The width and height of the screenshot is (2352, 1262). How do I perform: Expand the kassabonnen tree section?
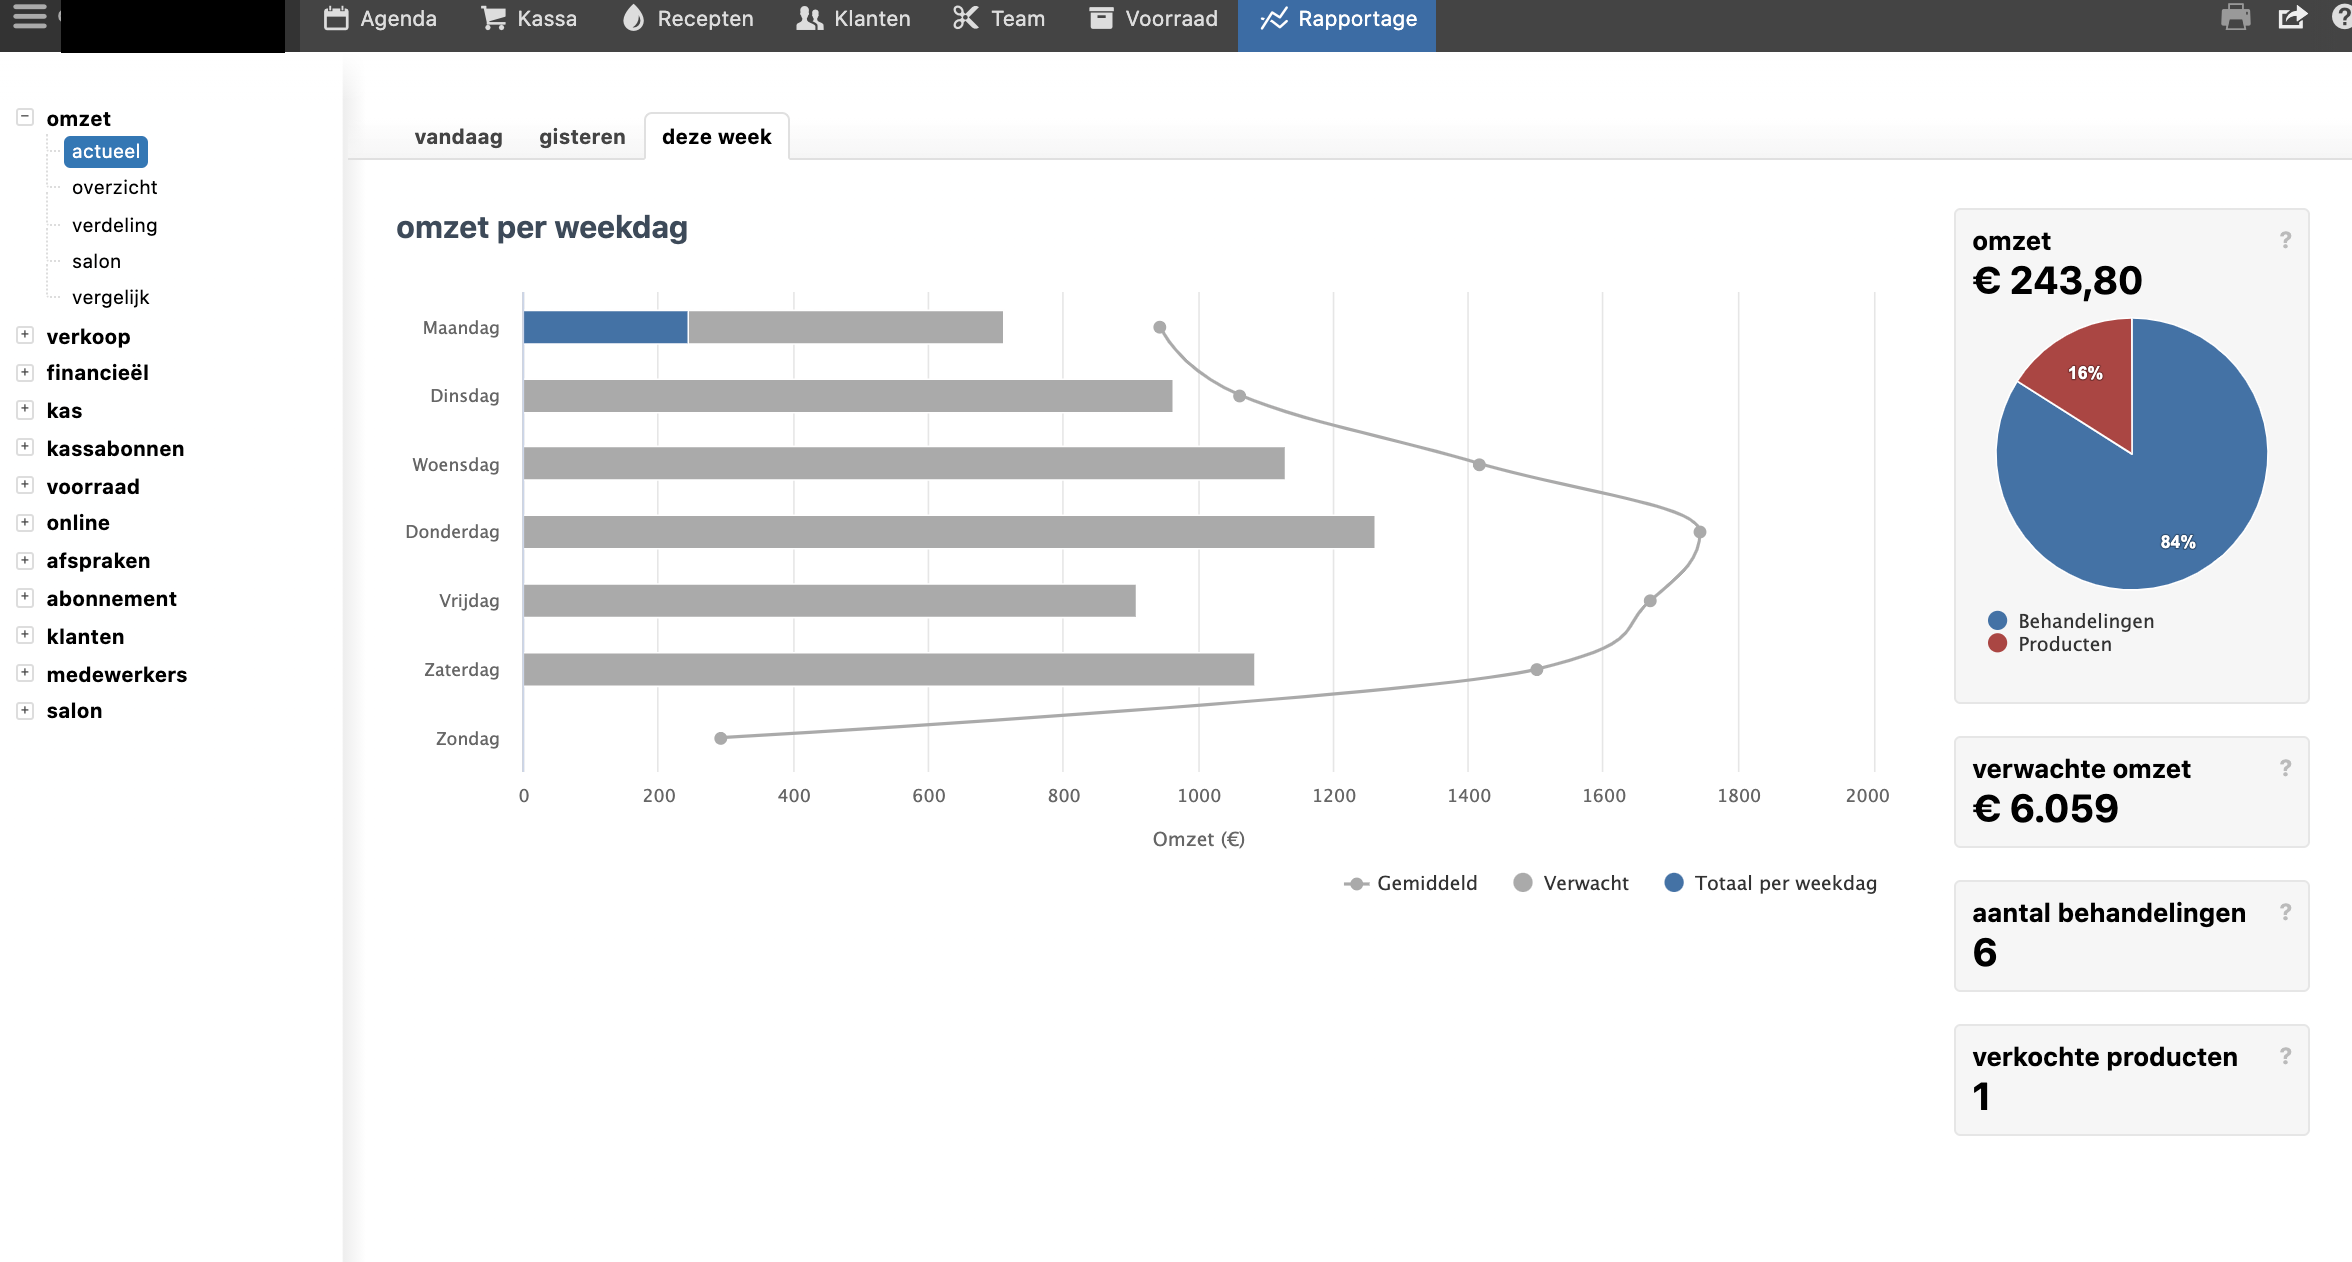coord(25,447)
